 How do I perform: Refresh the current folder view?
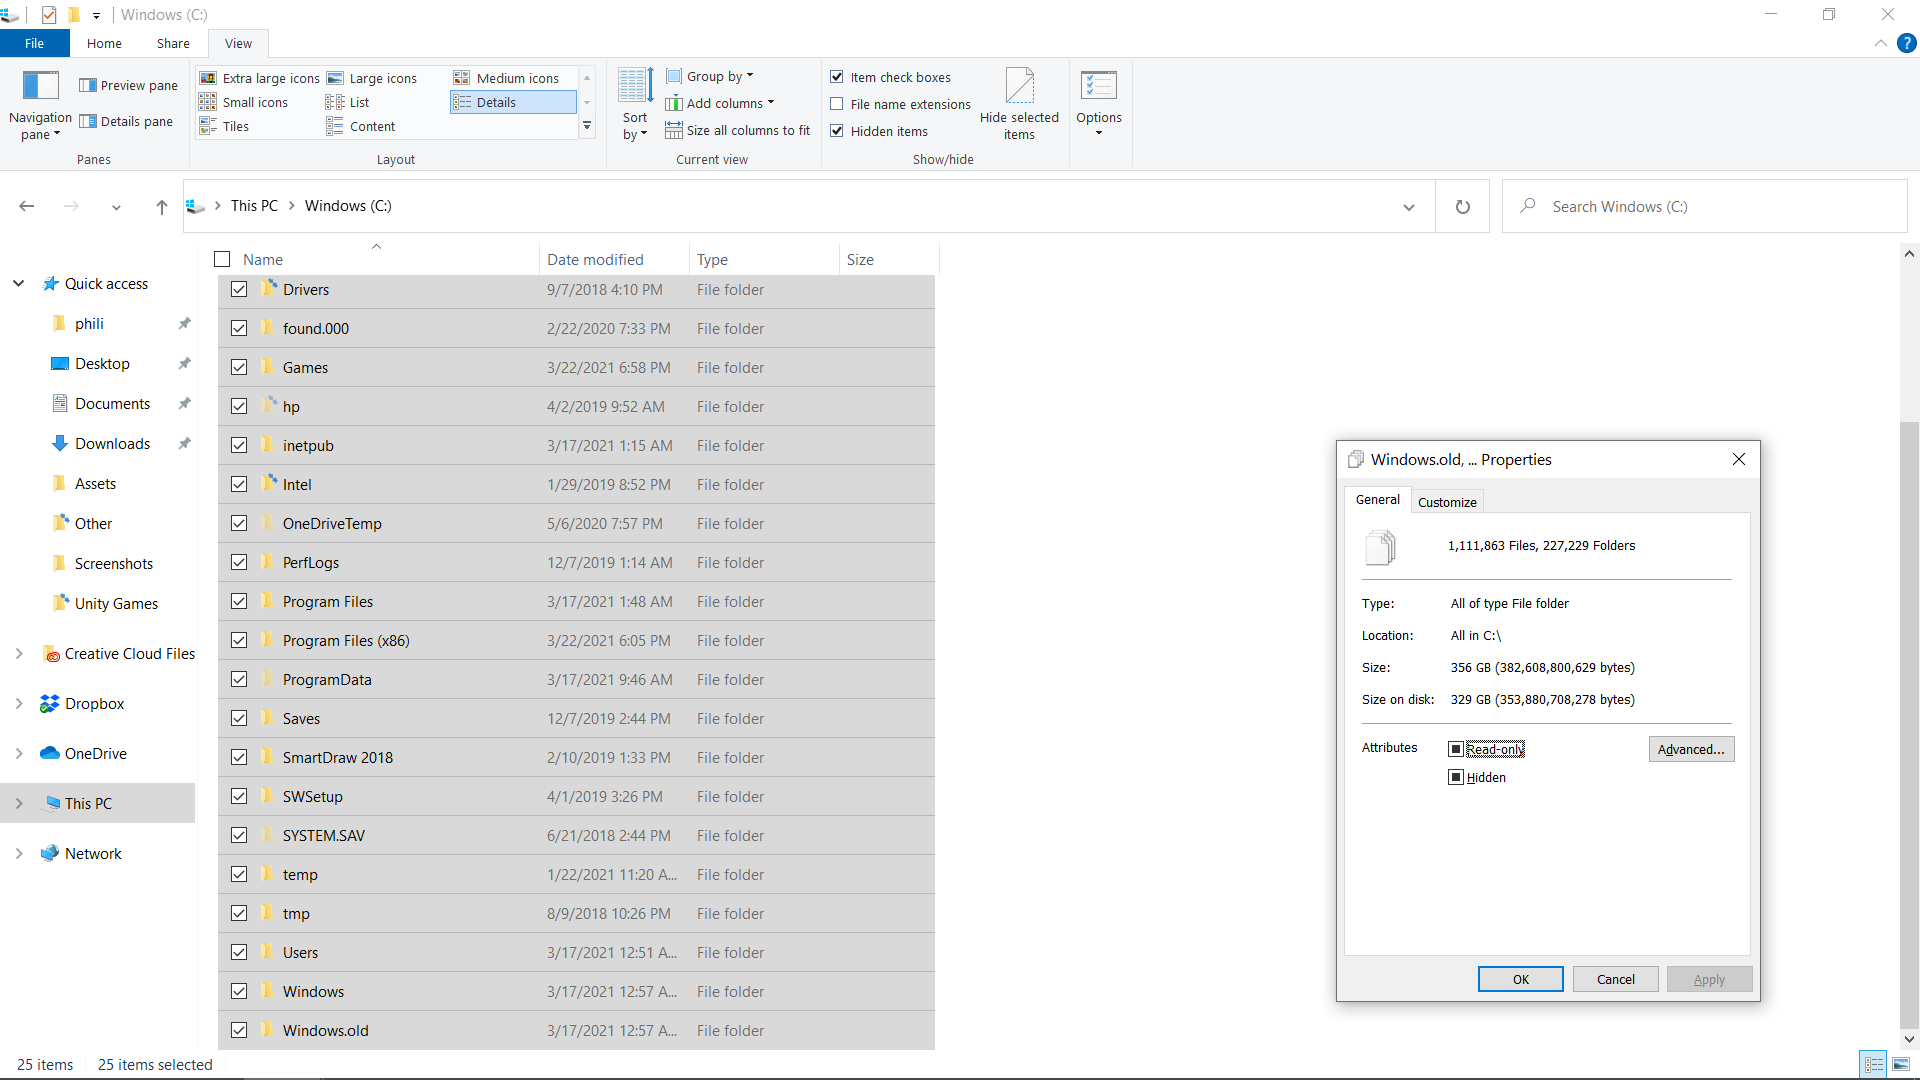(x=1462, y=207)
